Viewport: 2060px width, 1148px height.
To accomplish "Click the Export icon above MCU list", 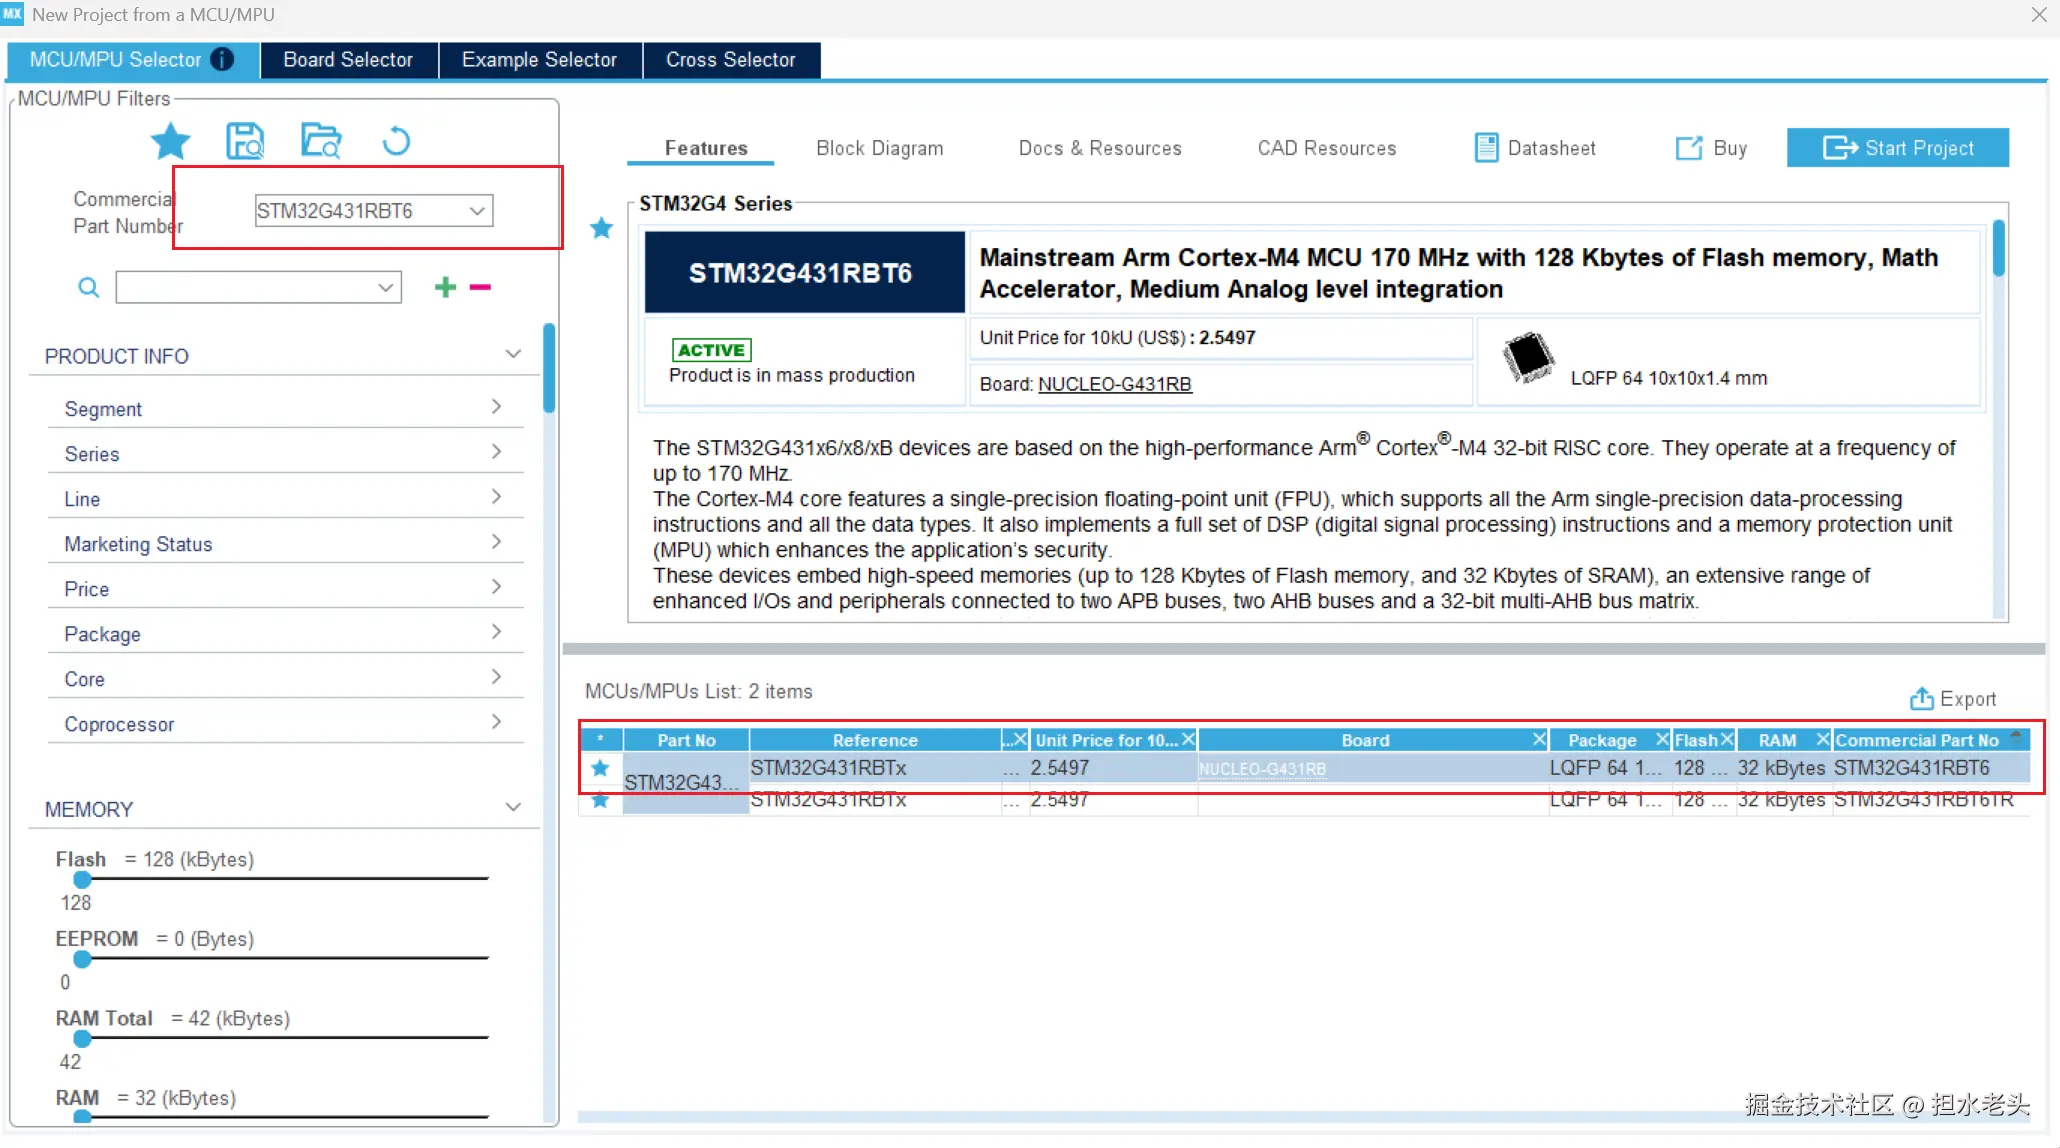I will click(x=1921, y=698).
